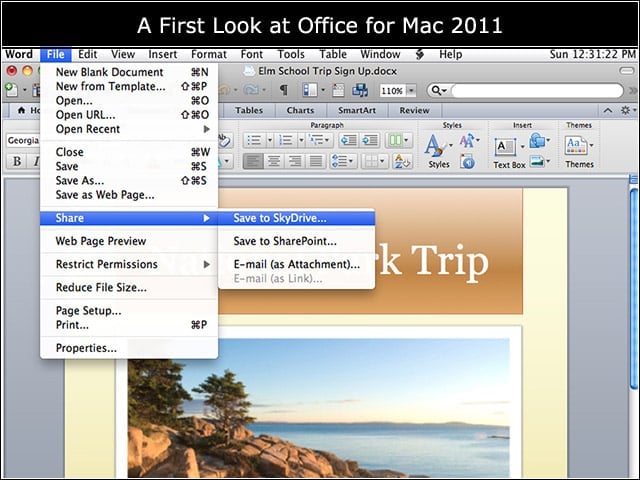Click the Manage Styles icon below Change Styles
Image resolution: width=640 pixels, height=480 pixels.
click(468, 162)
